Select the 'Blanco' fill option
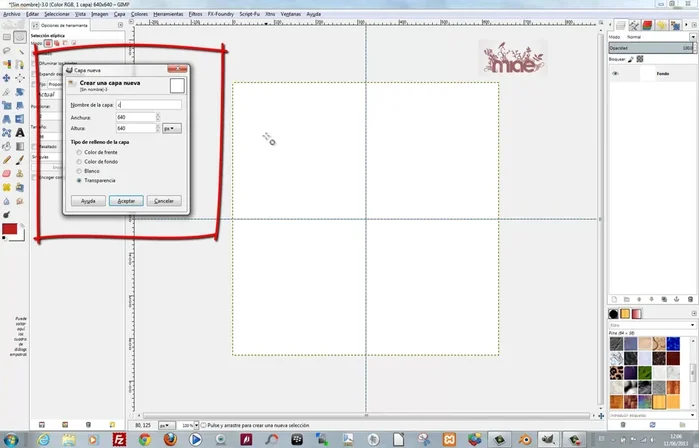 80,171
